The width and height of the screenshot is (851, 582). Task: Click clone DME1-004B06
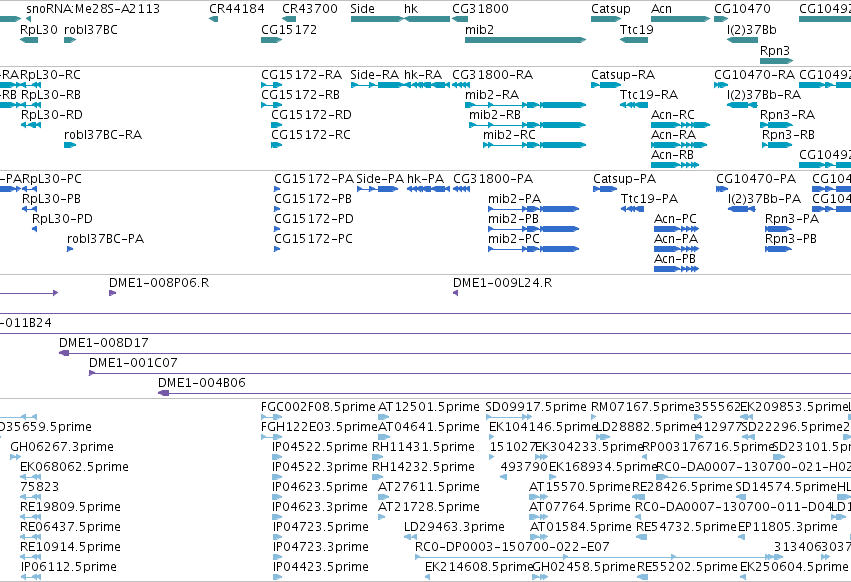pyautogui.click(x=202, y=383)
